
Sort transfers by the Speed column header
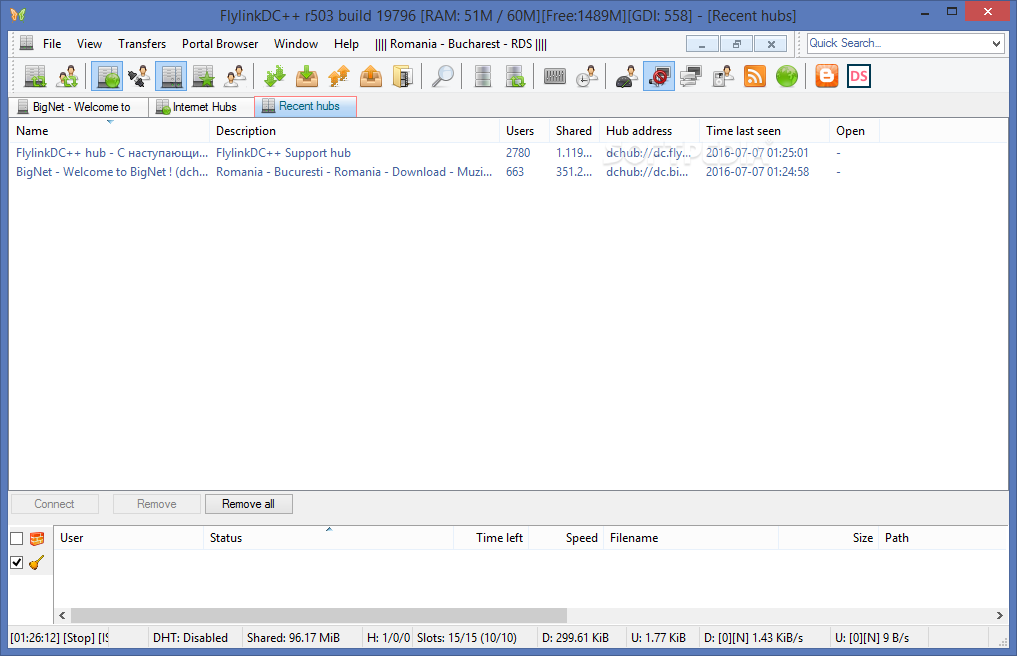(x=566, y=538)
